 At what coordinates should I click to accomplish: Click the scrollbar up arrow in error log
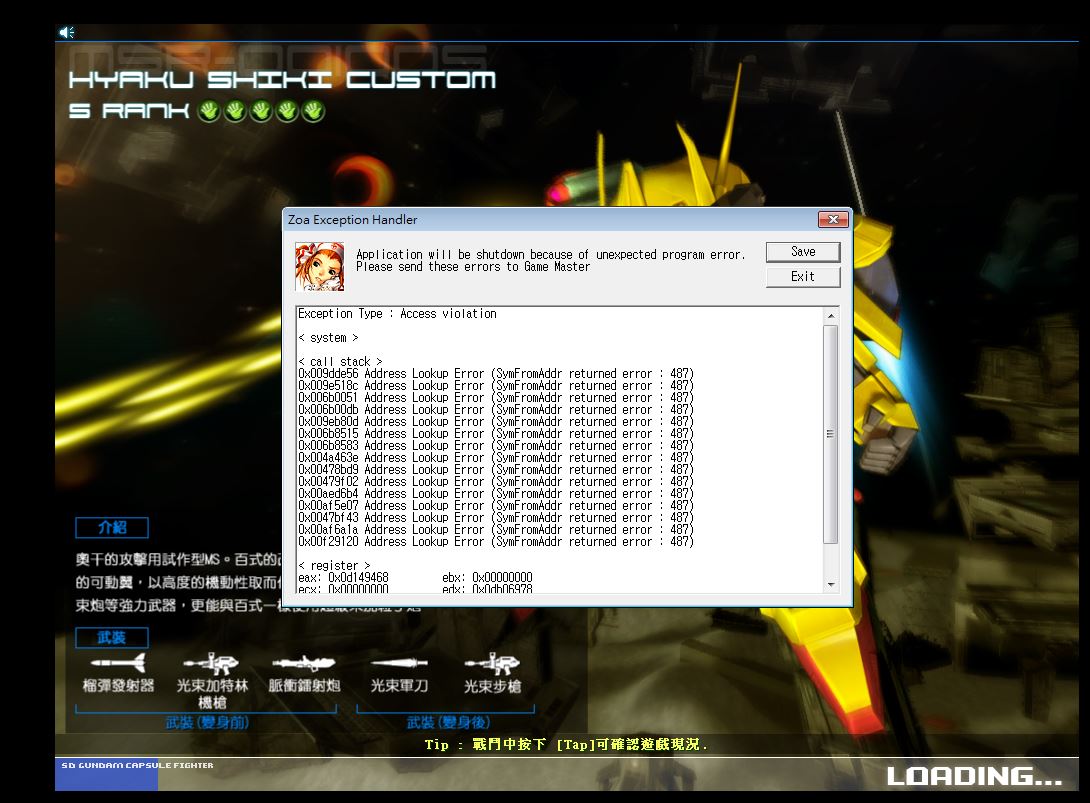click(x=831, y=316)
